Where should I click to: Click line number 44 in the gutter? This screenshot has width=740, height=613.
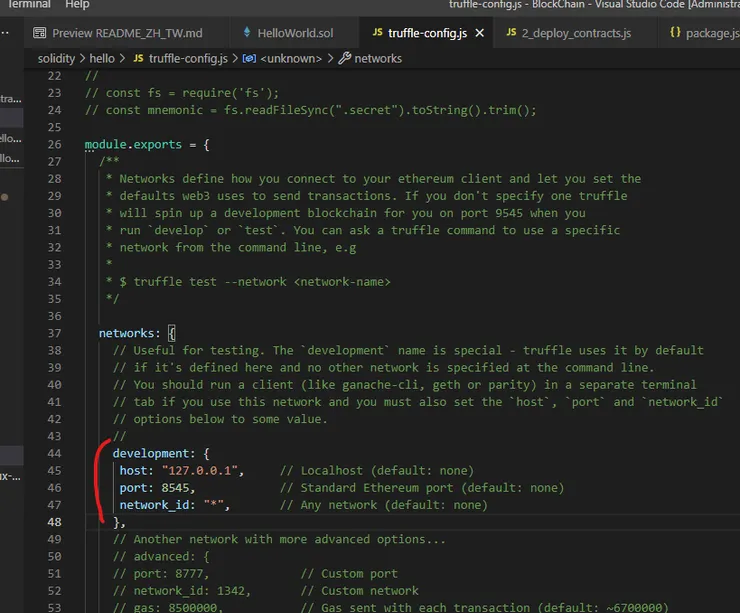(55, 453)
